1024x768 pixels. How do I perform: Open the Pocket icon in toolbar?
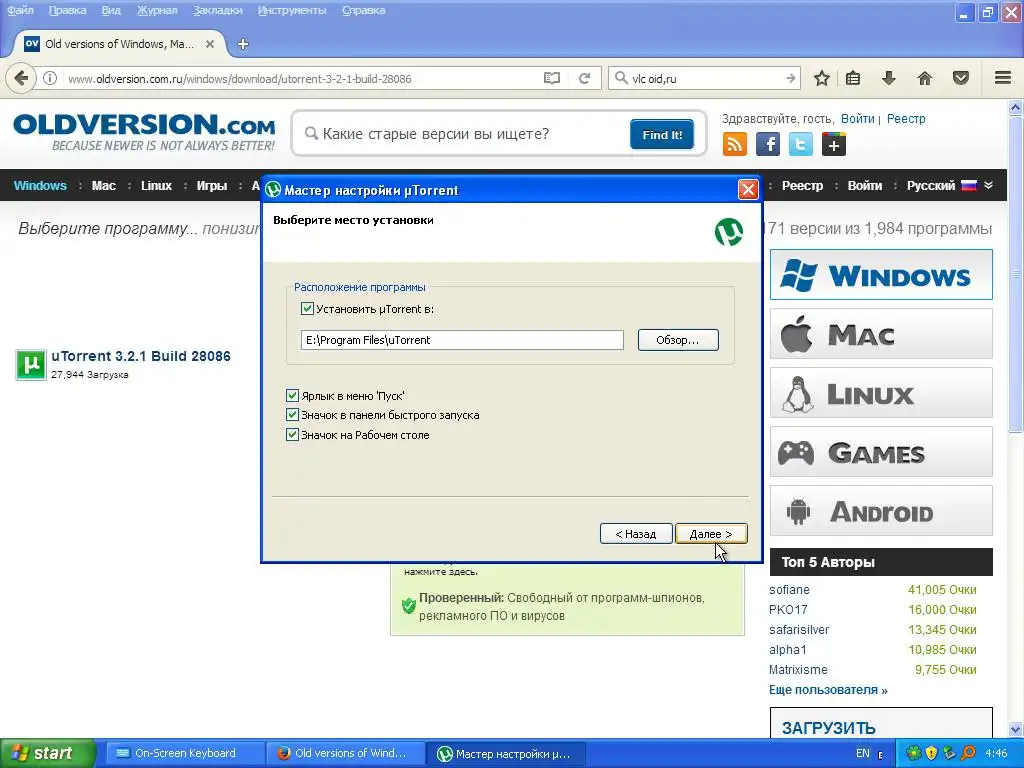click(x=961, y=78)
